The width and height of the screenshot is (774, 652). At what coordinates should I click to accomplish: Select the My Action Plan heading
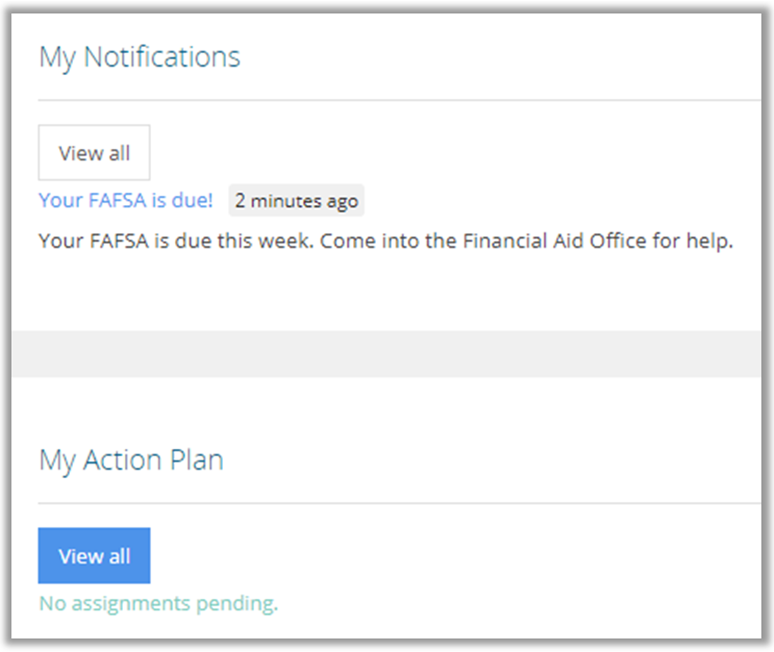[131, 460]
